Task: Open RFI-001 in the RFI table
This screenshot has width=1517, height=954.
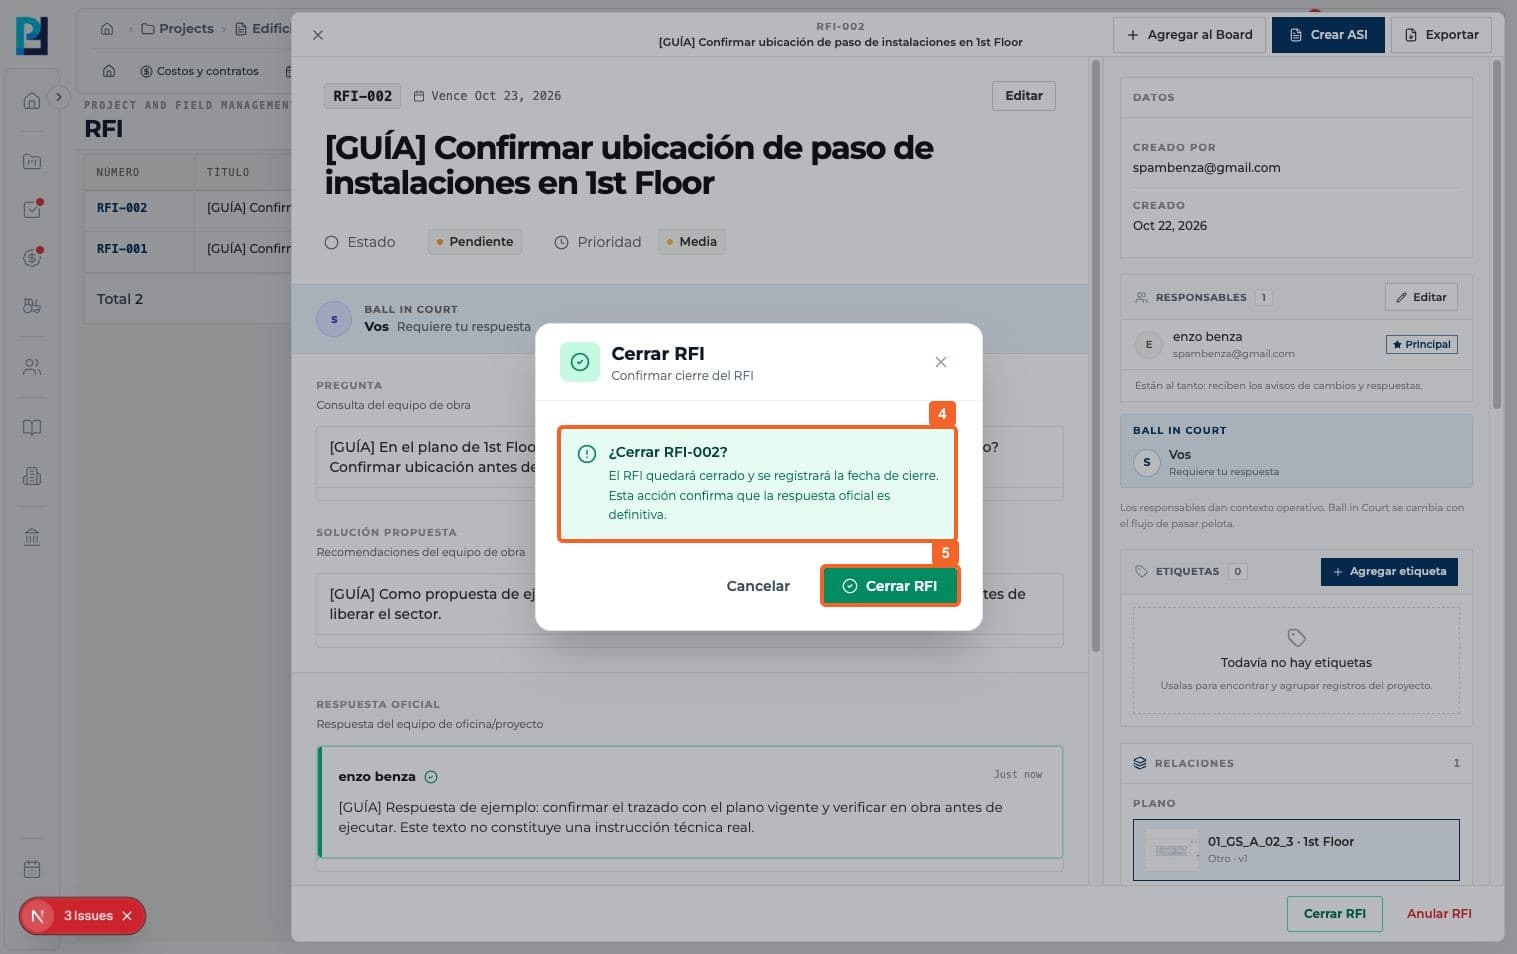Action: 122,249
